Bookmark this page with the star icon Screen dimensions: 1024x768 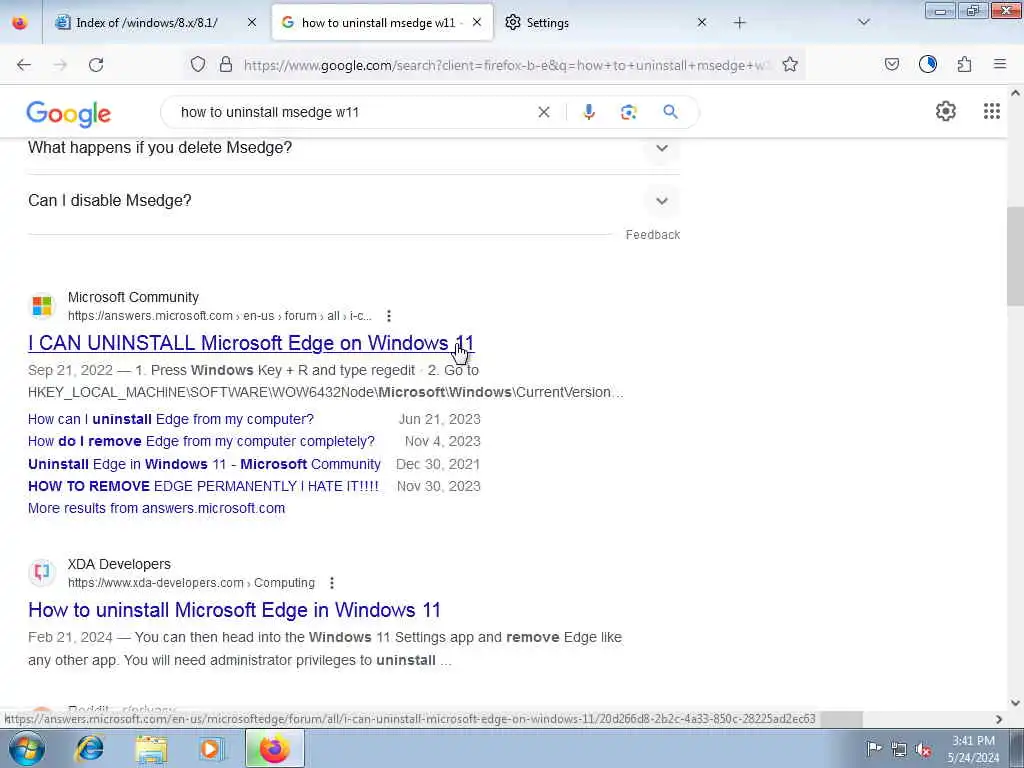(790, 64)
